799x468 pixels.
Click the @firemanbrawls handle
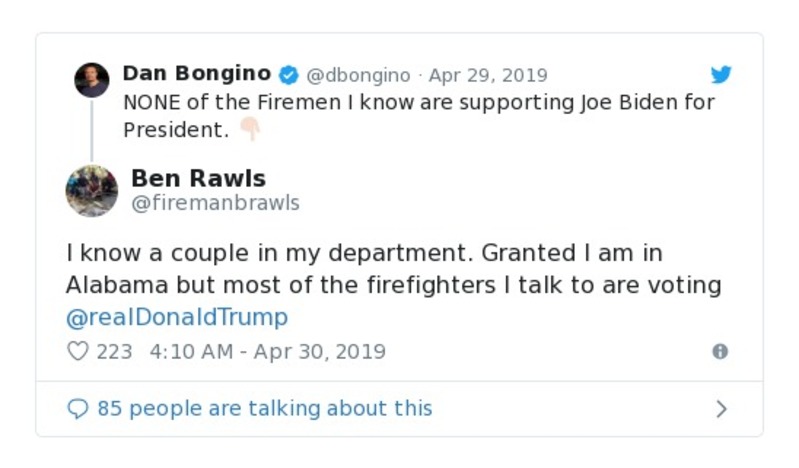pos(215,204)
